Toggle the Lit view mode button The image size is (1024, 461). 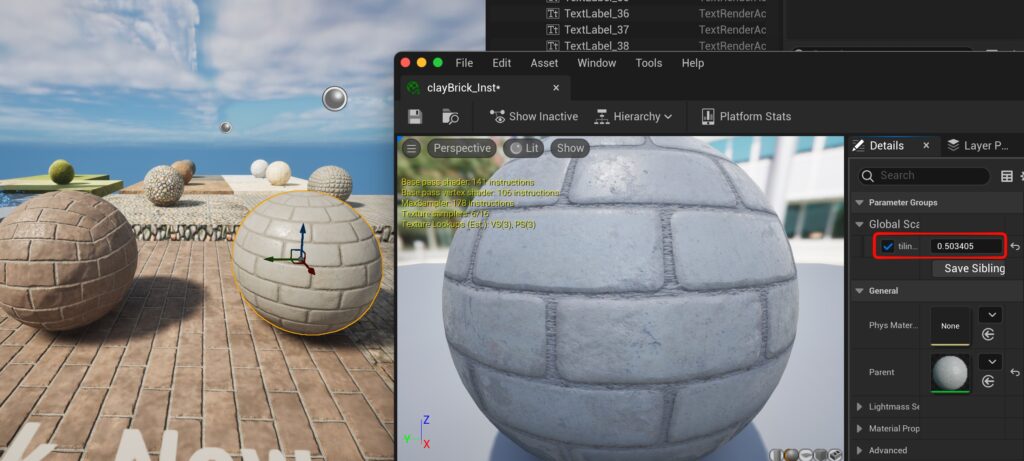pyautogui.click(x=523, y=148)
